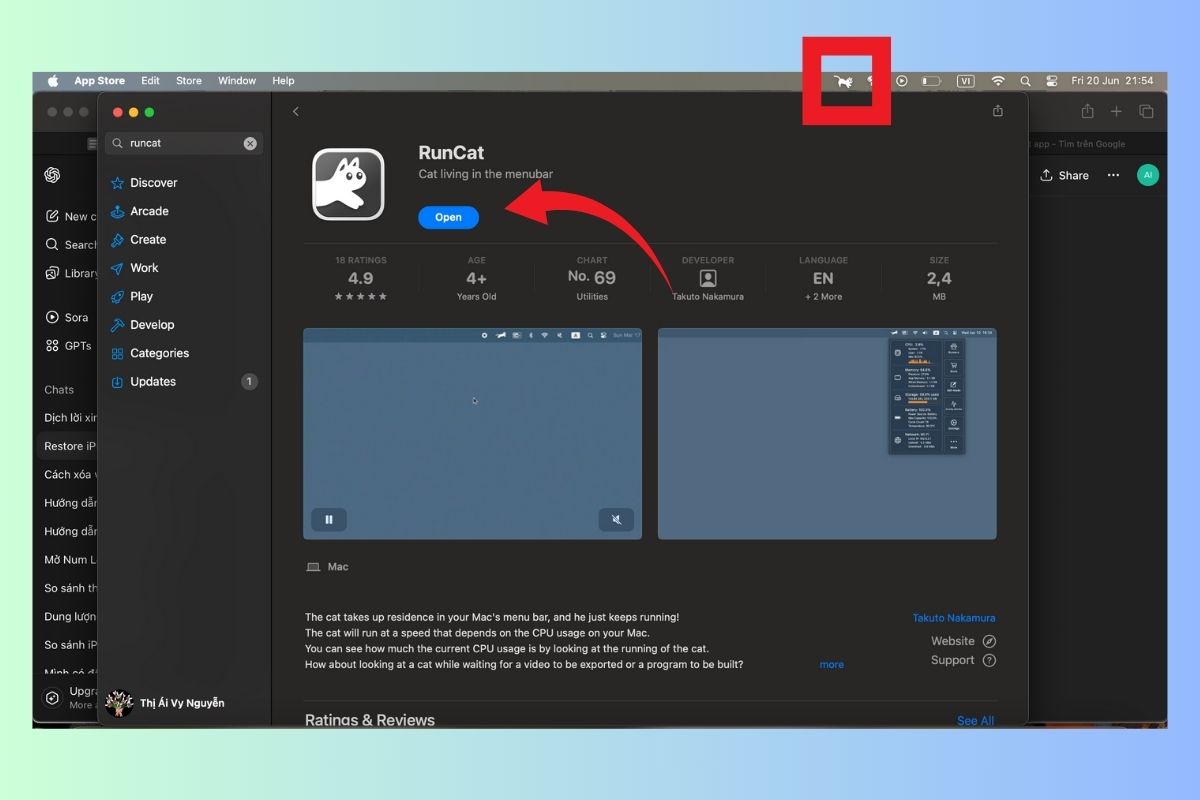Open the Thị Ái Vy Nguyễn account
The height and width of the screenshot is (800, 1200).
click(165, 703)
